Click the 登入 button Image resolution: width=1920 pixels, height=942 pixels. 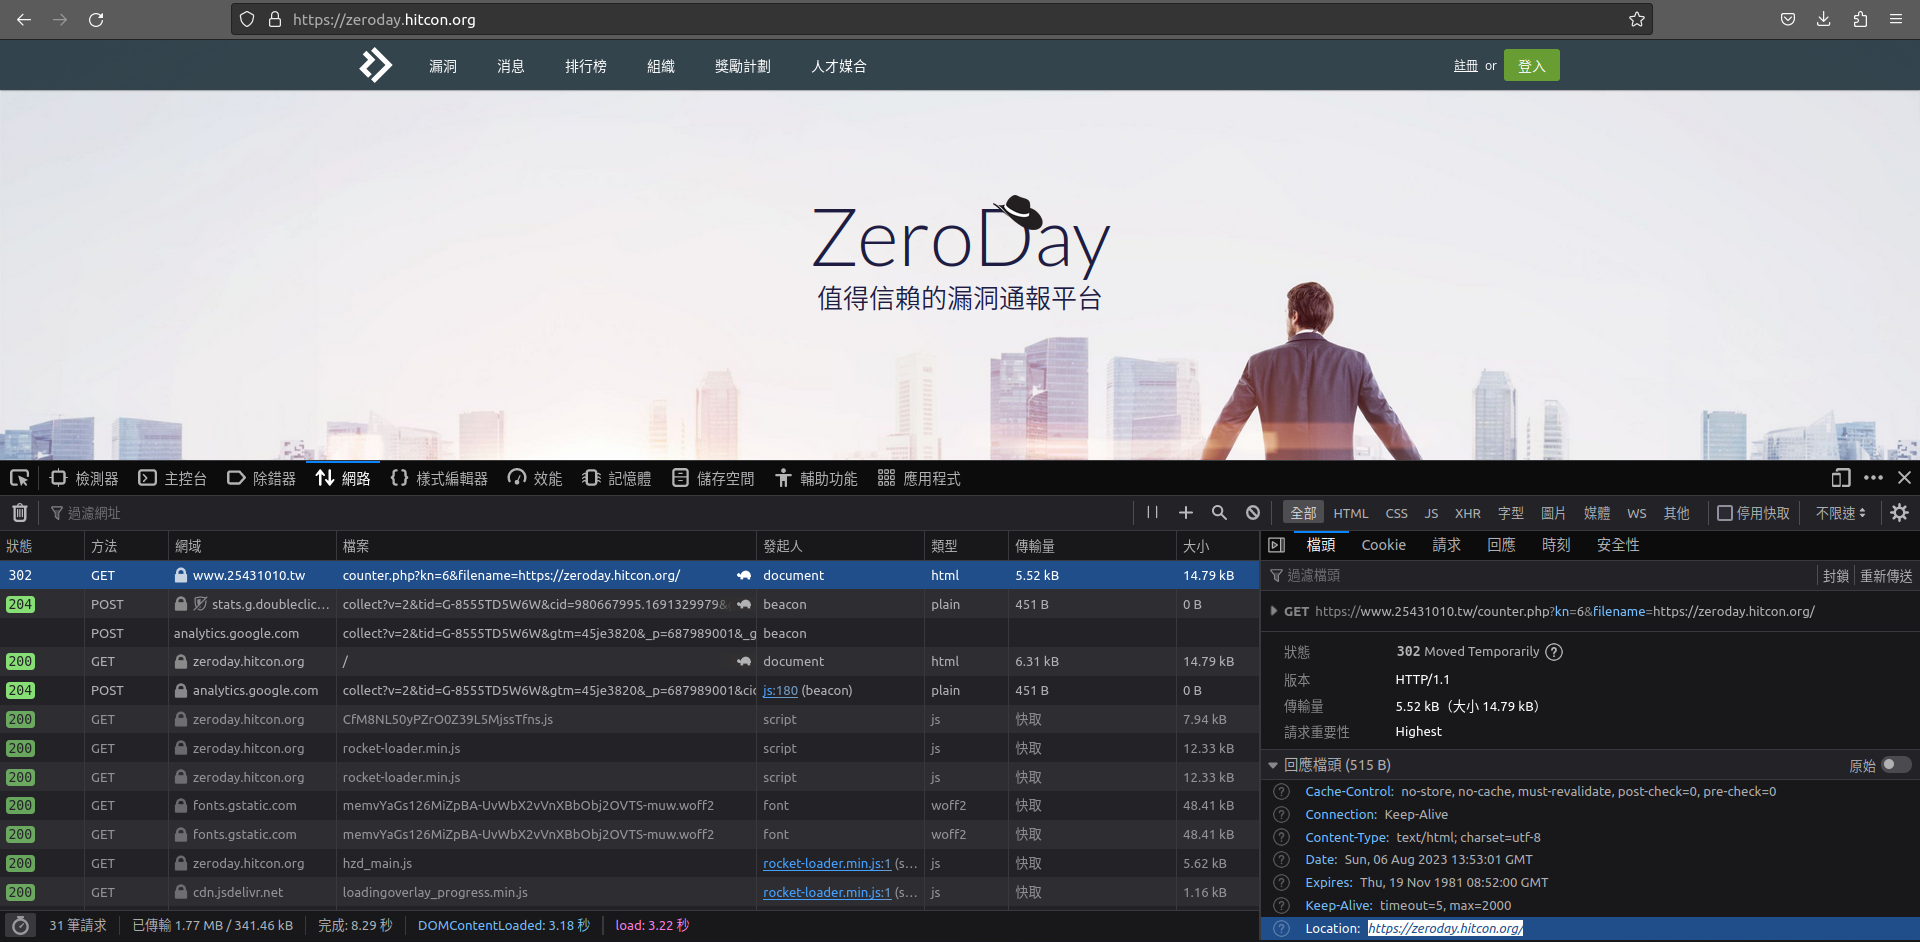point(1532,65)
